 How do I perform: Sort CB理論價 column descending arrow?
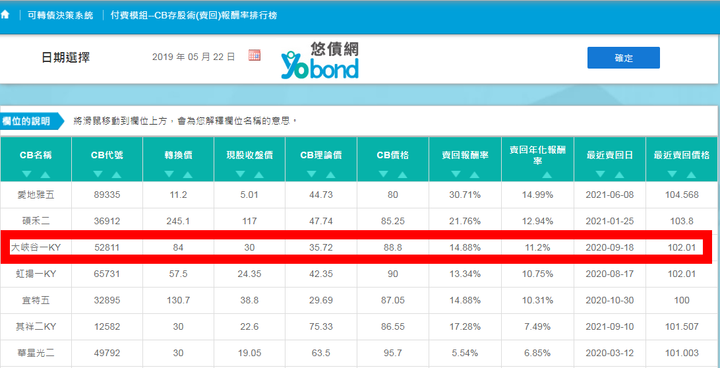pyautogui.click(x=312, y=175)
